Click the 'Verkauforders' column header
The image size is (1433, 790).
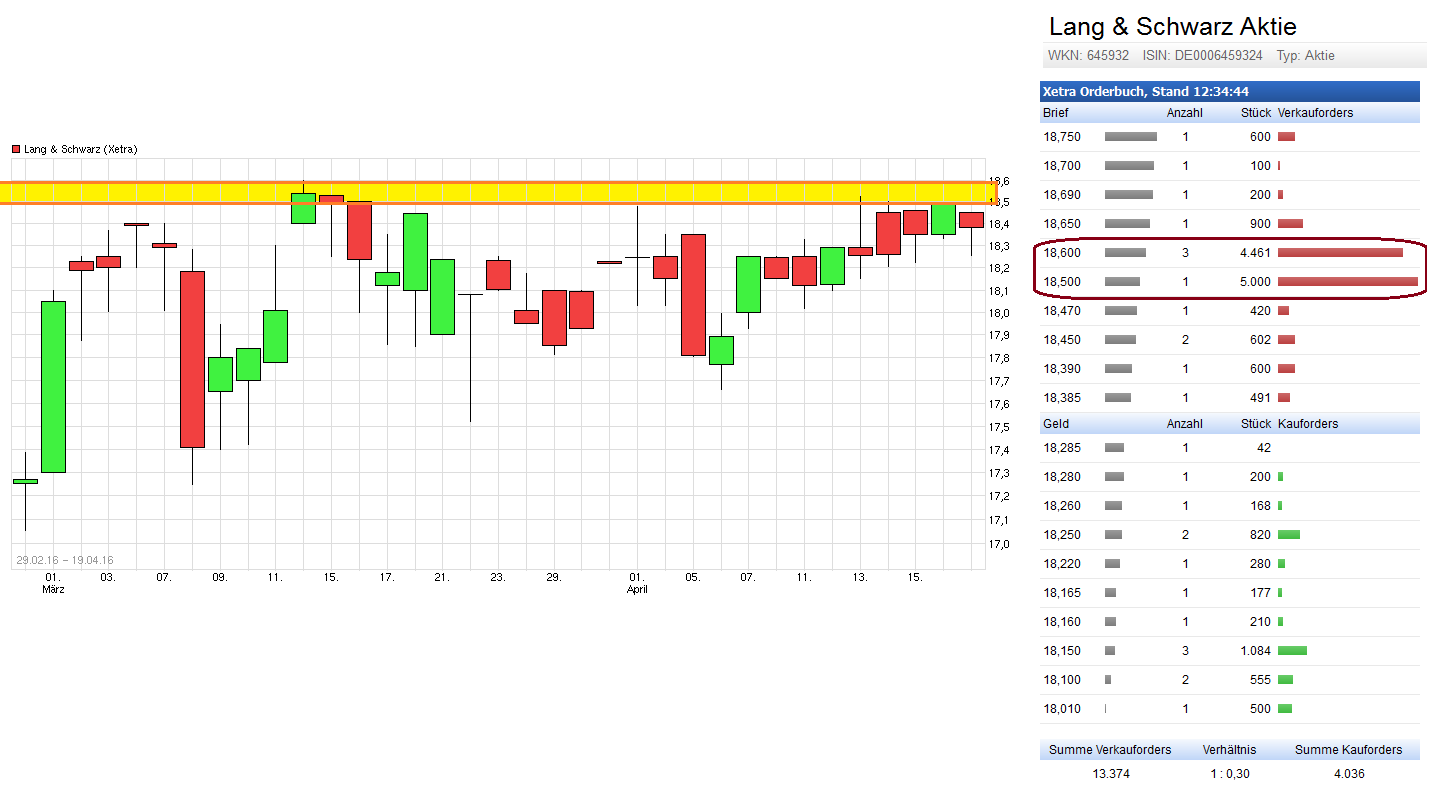tap(1315, 113)
